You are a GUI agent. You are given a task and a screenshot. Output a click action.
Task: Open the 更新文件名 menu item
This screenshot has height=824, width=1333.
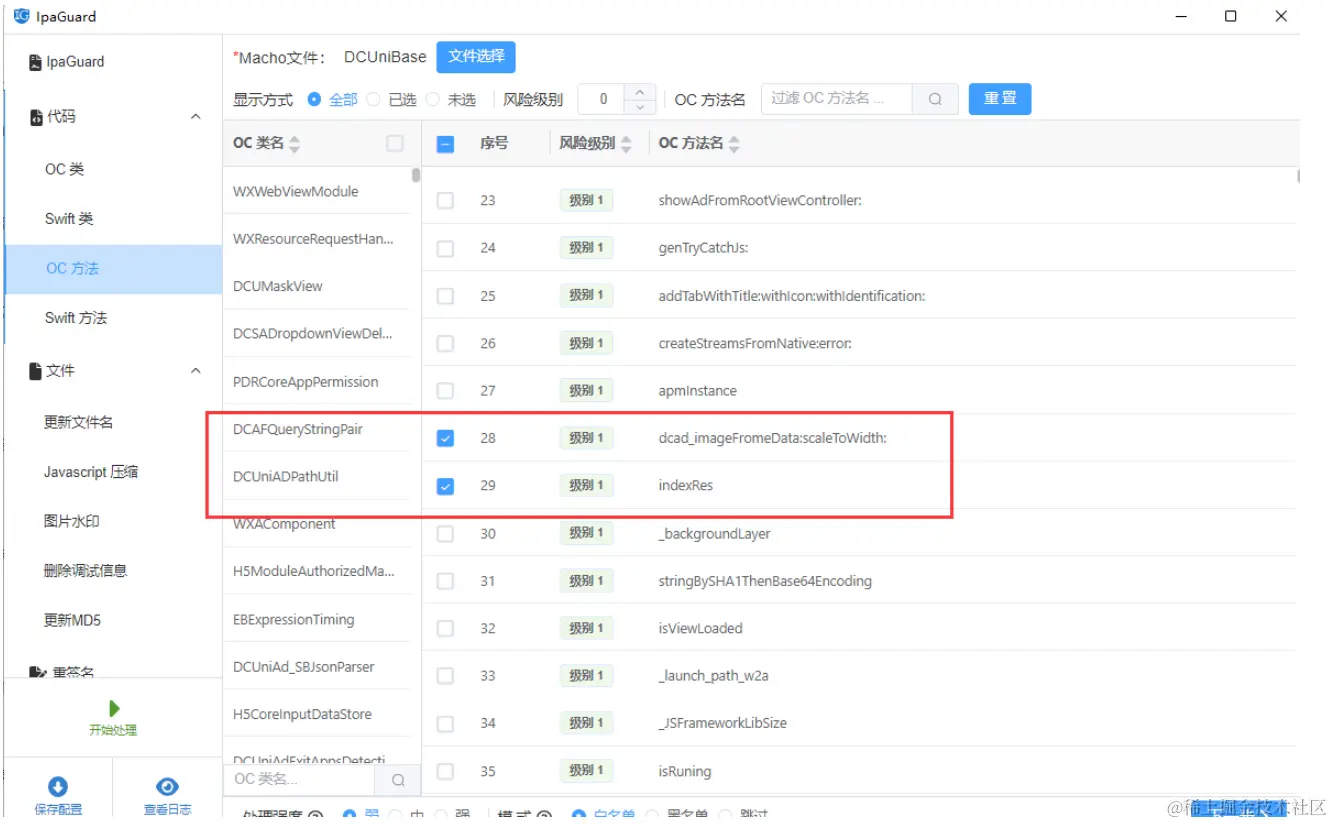78,422
